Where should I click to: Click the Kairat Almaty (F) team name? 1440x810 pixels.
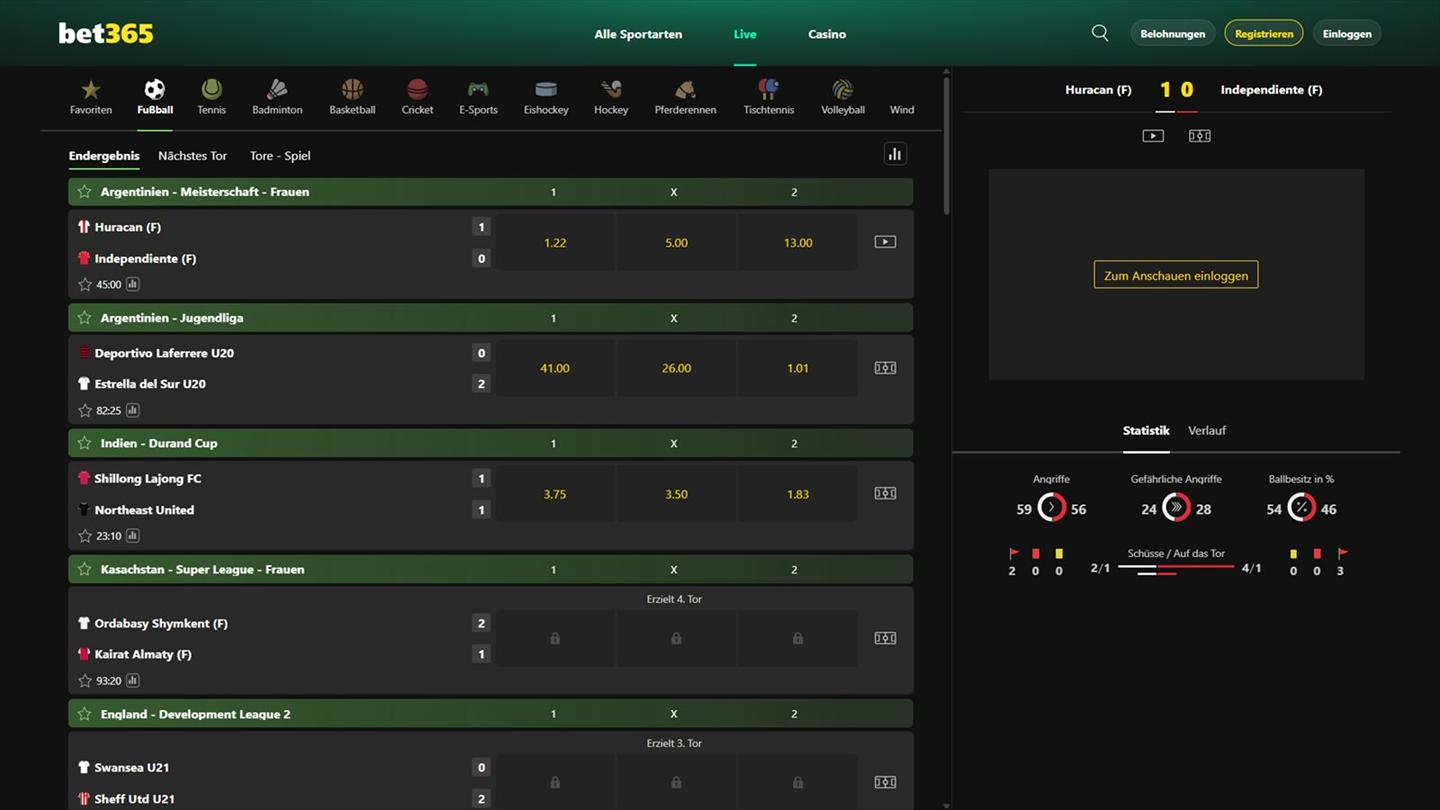click(x=143, y=654)
